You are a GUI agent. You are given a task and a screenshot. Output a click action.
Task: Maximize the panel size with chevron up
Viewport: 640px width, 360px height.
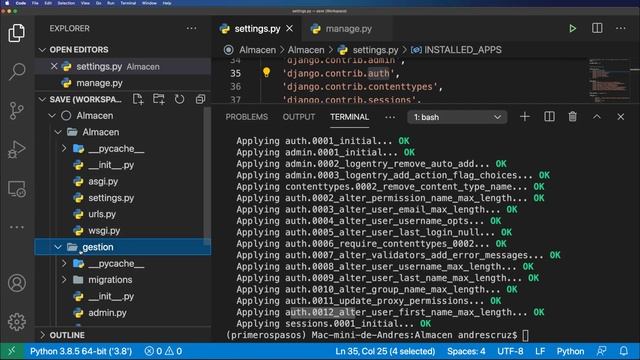coord(597,117)
